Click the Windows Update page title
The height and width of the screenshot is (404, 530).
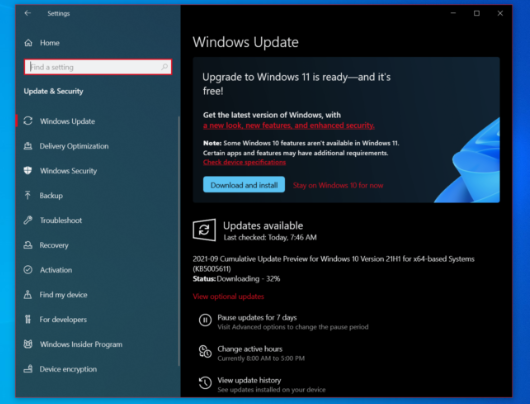pos(246,42)
